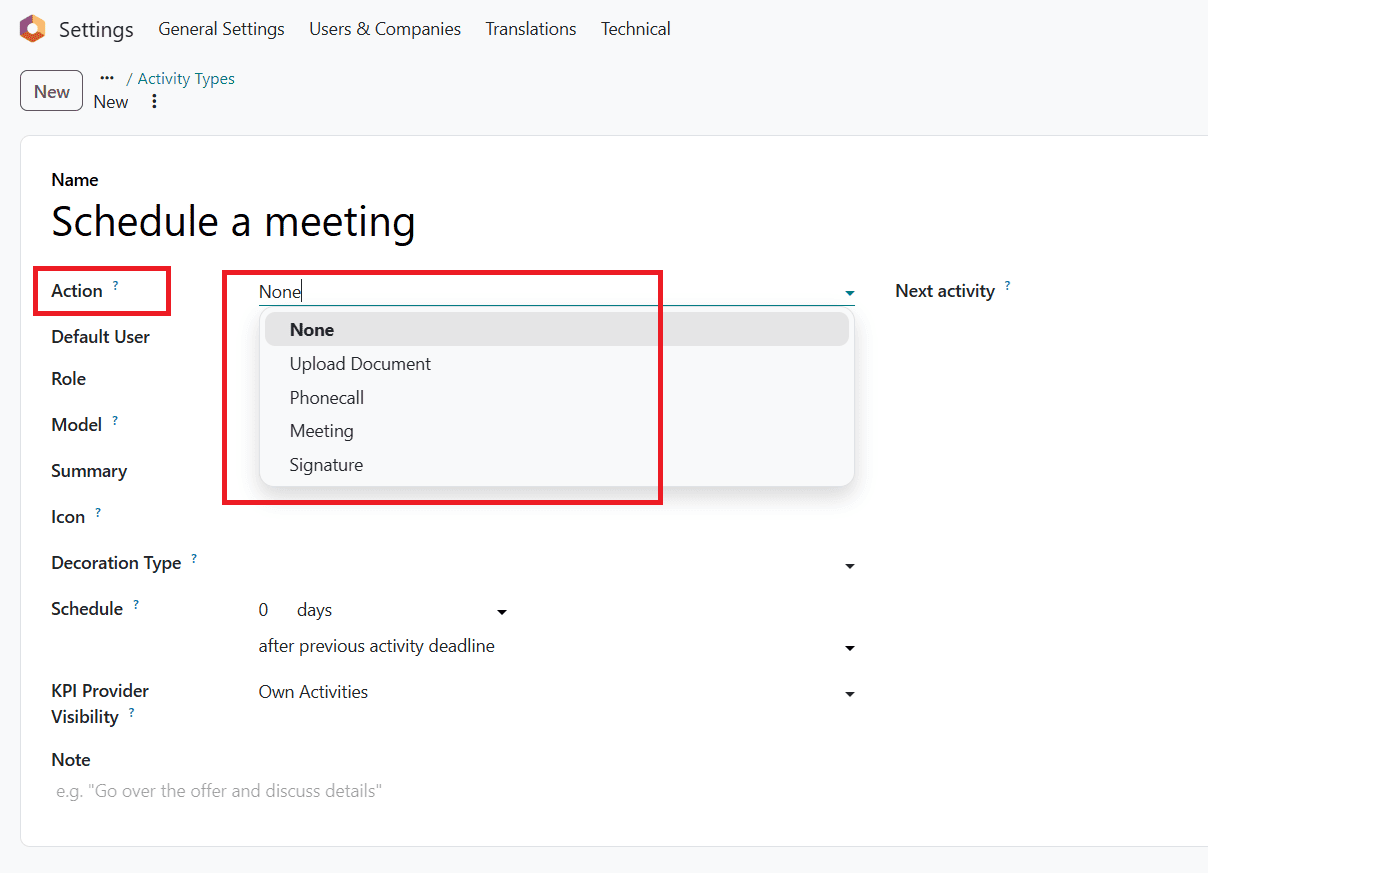Open the General Settings menu
This screenshot has width=1399, height=873.
point(221,29)
